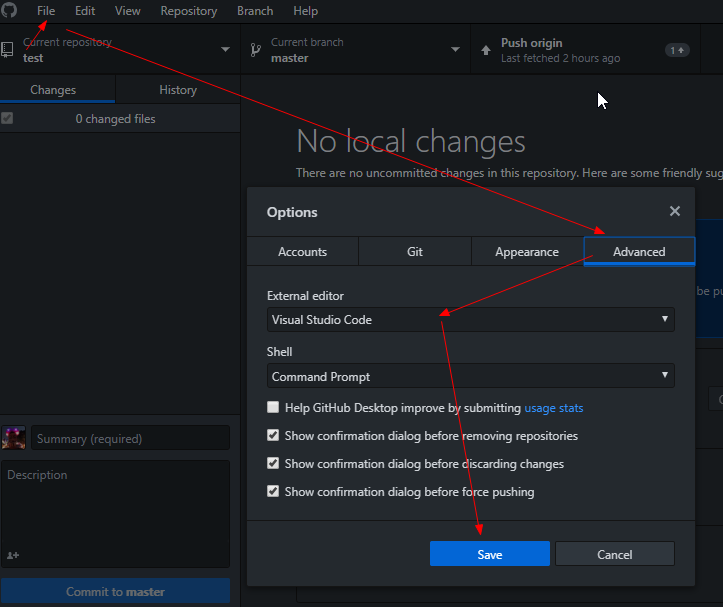Click the add co-authors icon

pos(13,555)
